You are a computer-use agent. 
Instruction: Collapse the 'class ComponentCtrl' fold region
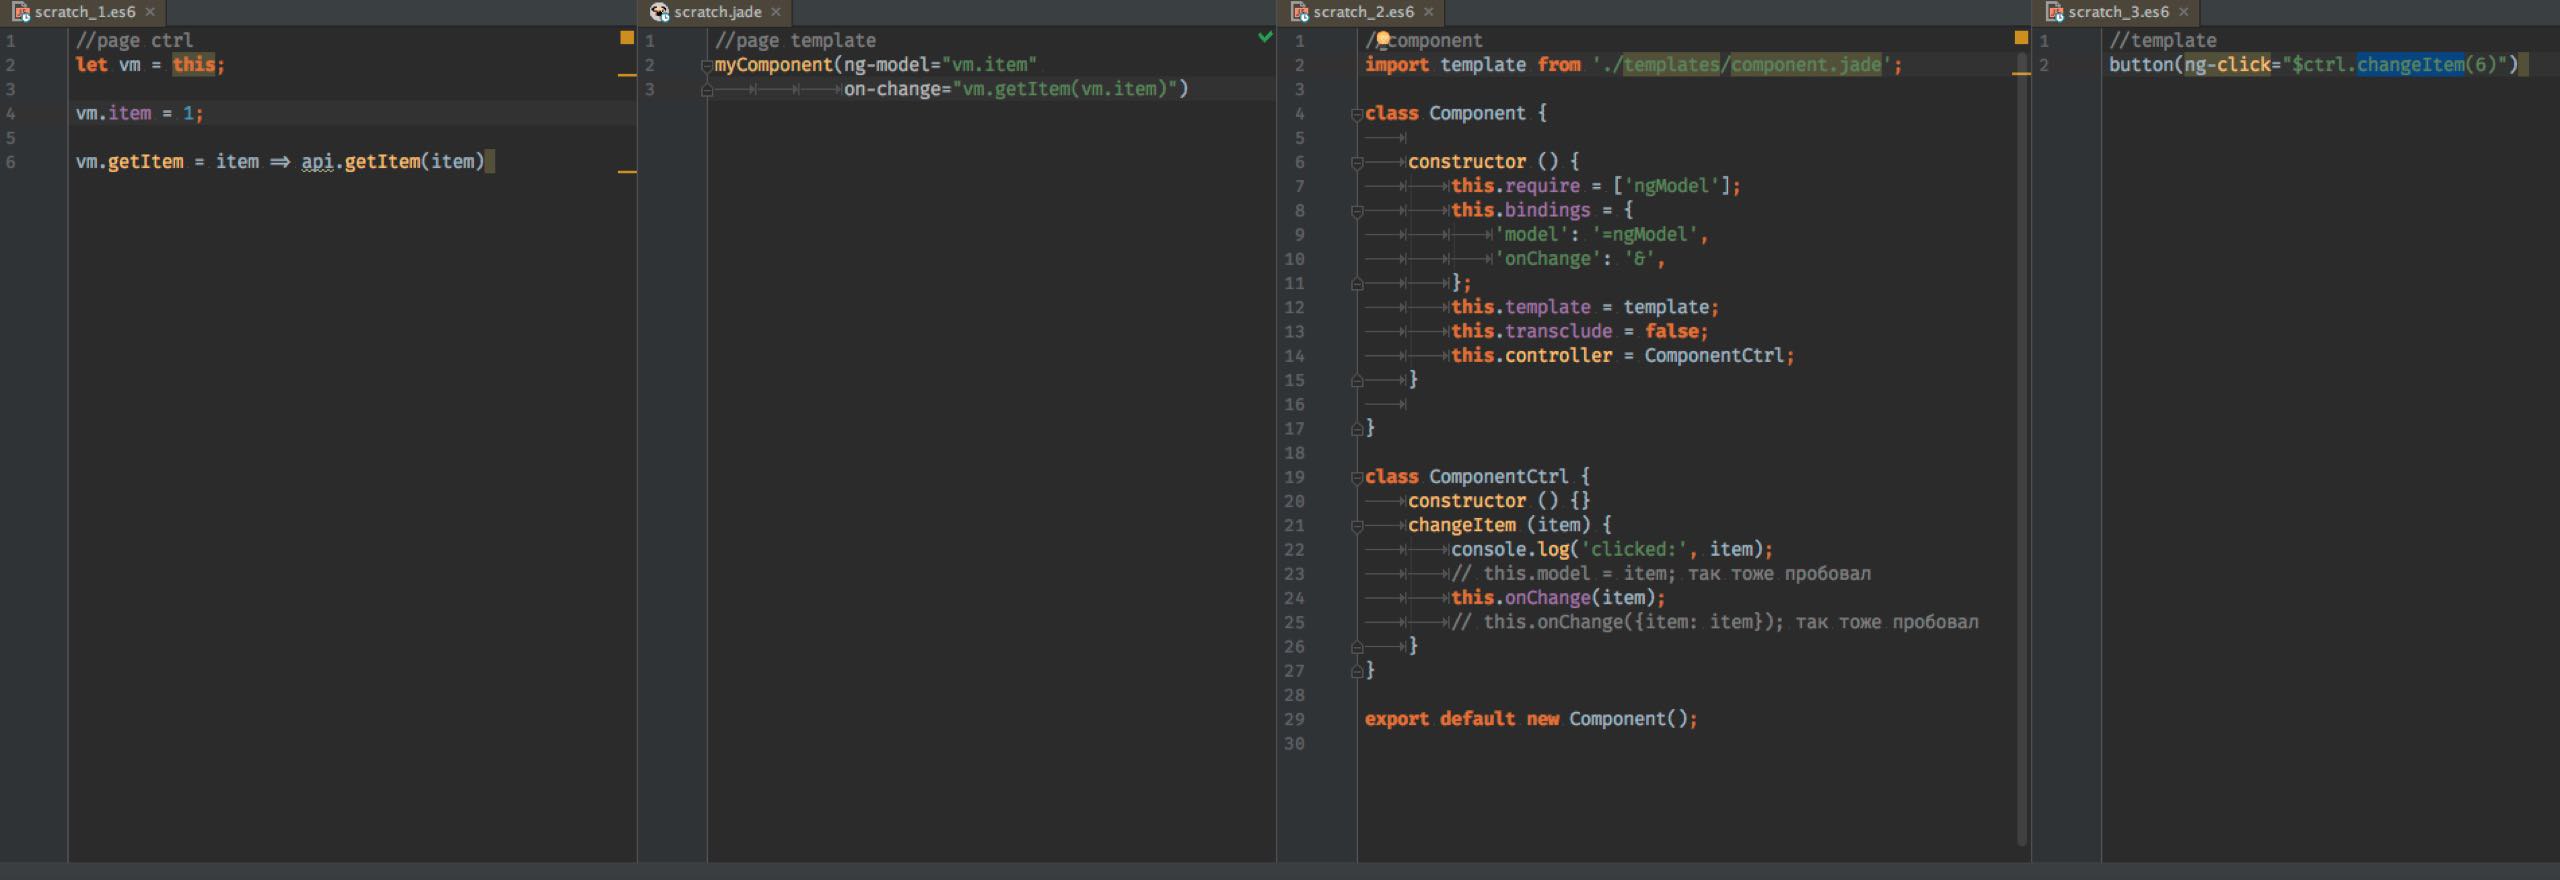(1357, 478)
